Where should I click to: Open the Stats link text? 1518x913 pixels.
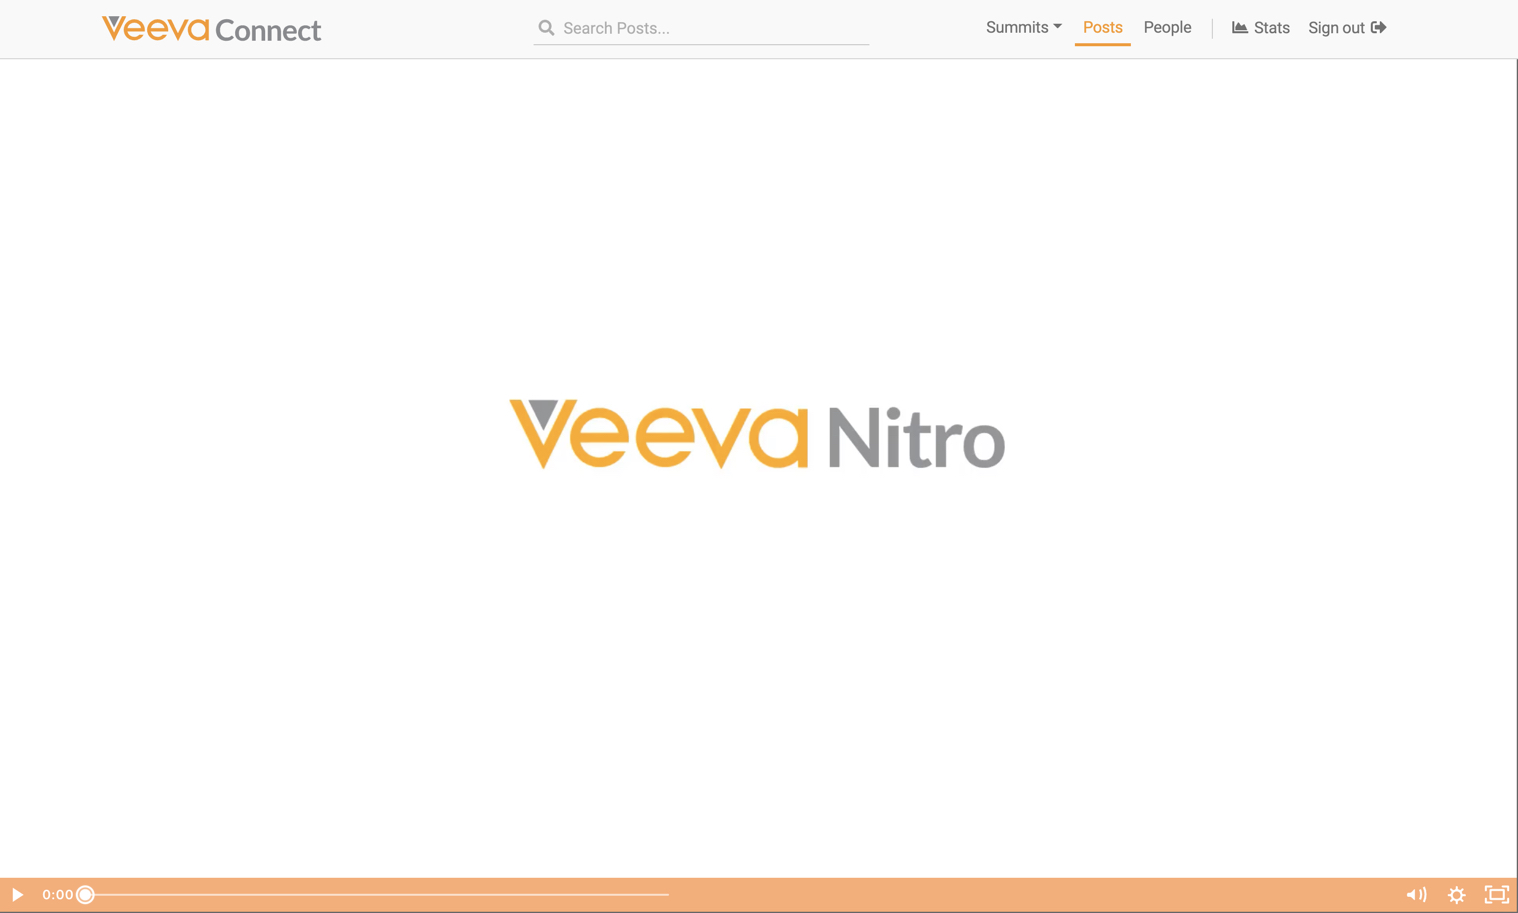tap(1271, 28)
